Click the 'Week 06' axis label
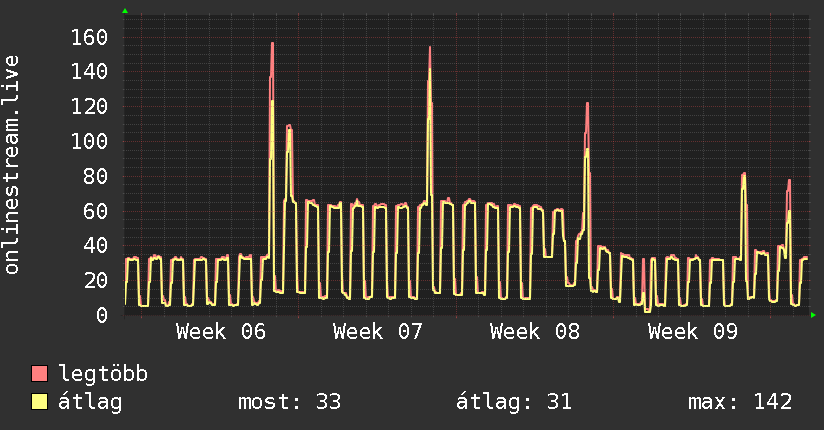 pos(221,332)
